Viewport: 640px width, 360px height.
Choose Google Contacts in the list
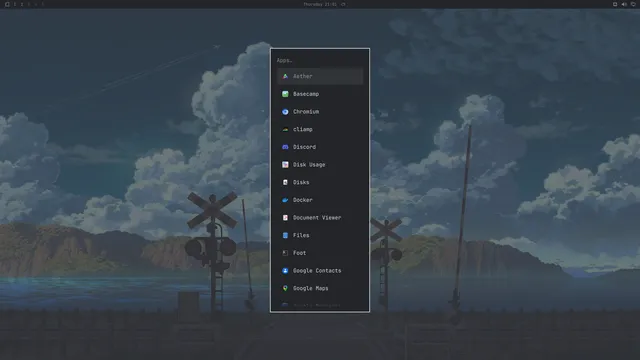click(x=320, y=271)
